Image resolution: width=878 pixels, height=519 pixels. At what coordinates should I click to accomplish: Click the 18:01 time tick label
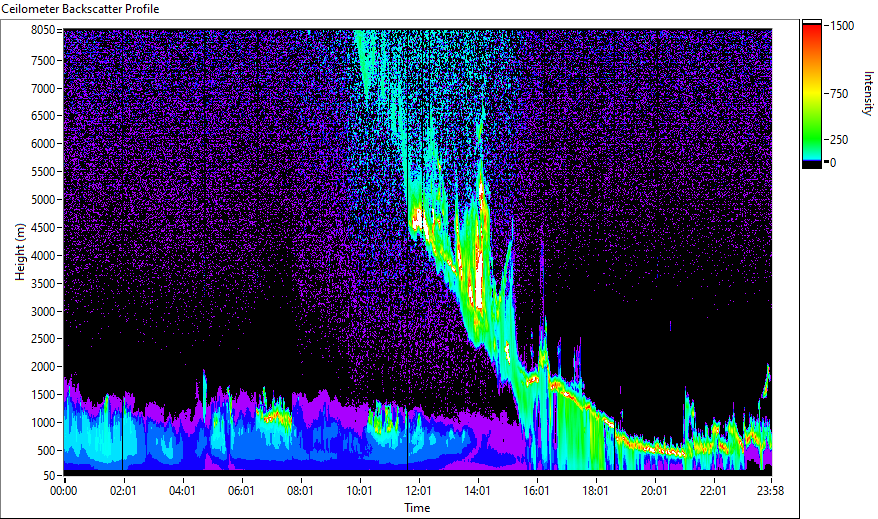coord(595,491)
